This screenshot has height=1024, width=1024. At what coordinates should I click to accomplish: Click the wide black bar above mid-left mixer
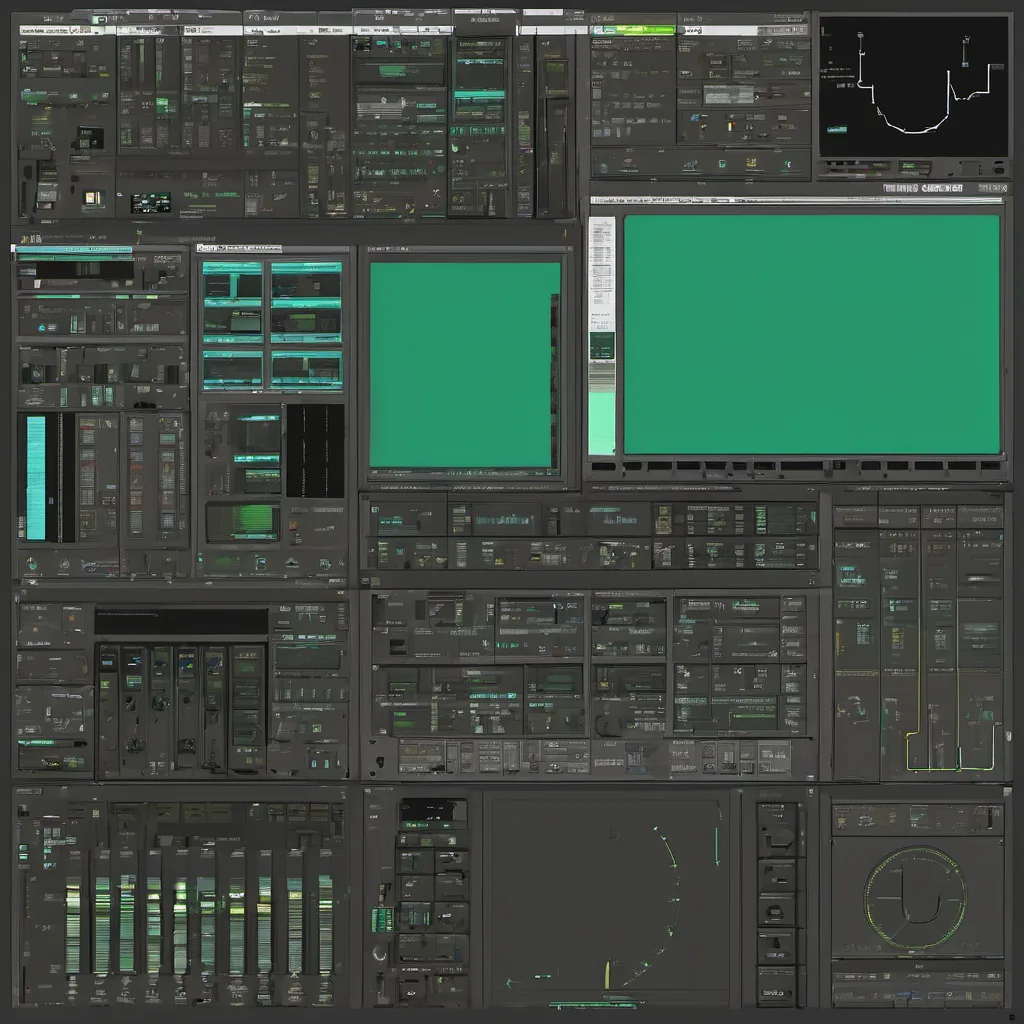click(x=181, y=621)
